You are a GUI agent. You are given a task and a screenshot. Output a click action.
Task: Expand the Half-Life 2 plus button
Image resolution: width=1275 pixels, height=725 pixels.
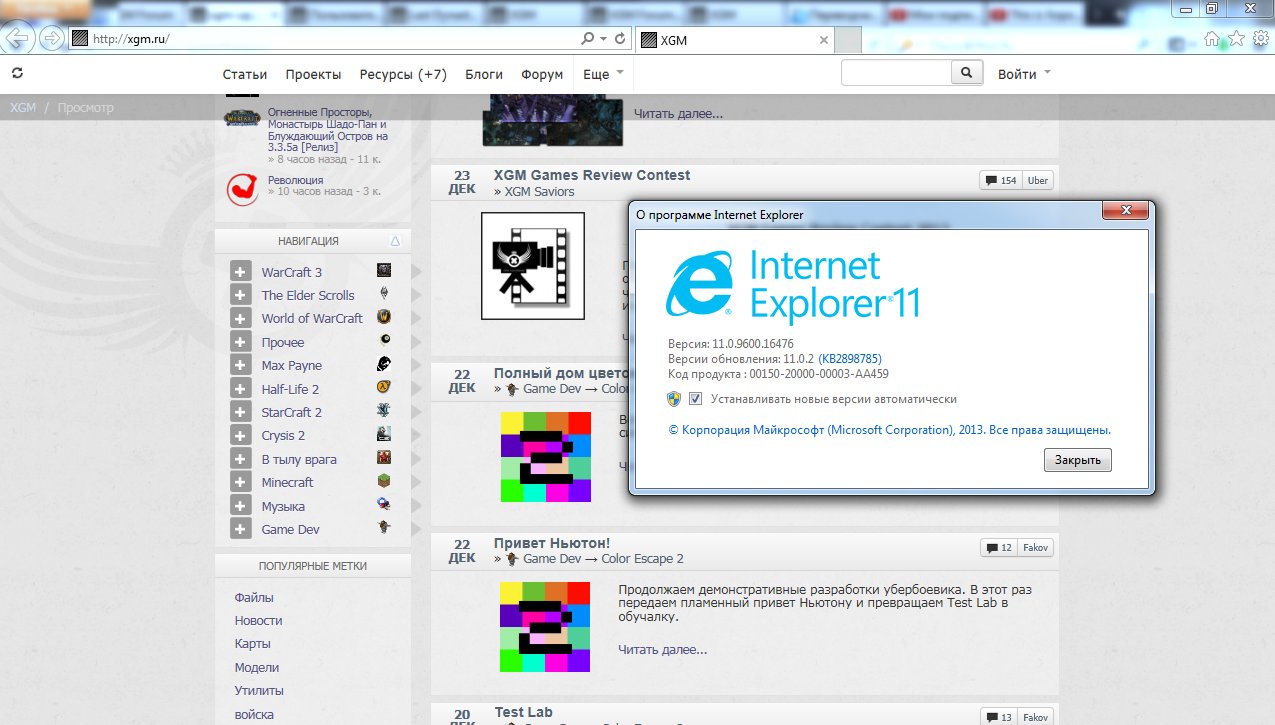[240, 389]
